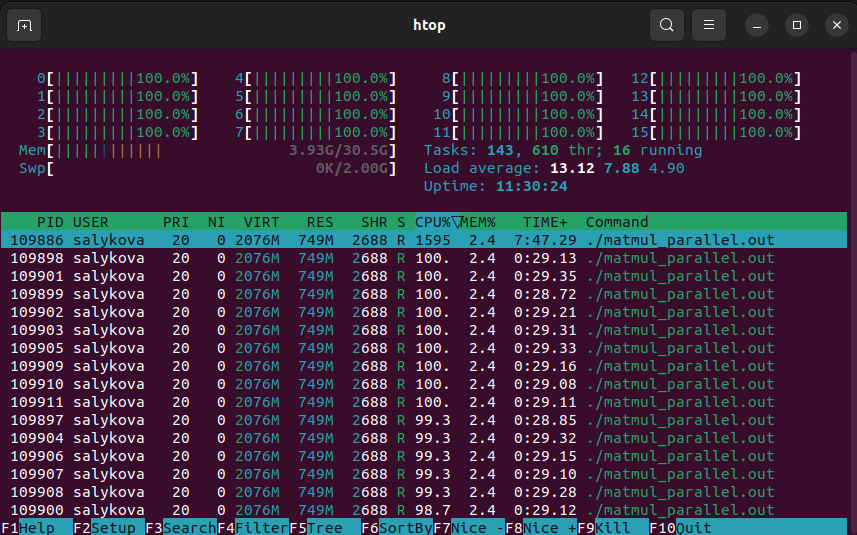Image resolution: width=857 pixels, height=535 pixels.
Task: Select process row with PID 109899
Action: coord(424,294)
